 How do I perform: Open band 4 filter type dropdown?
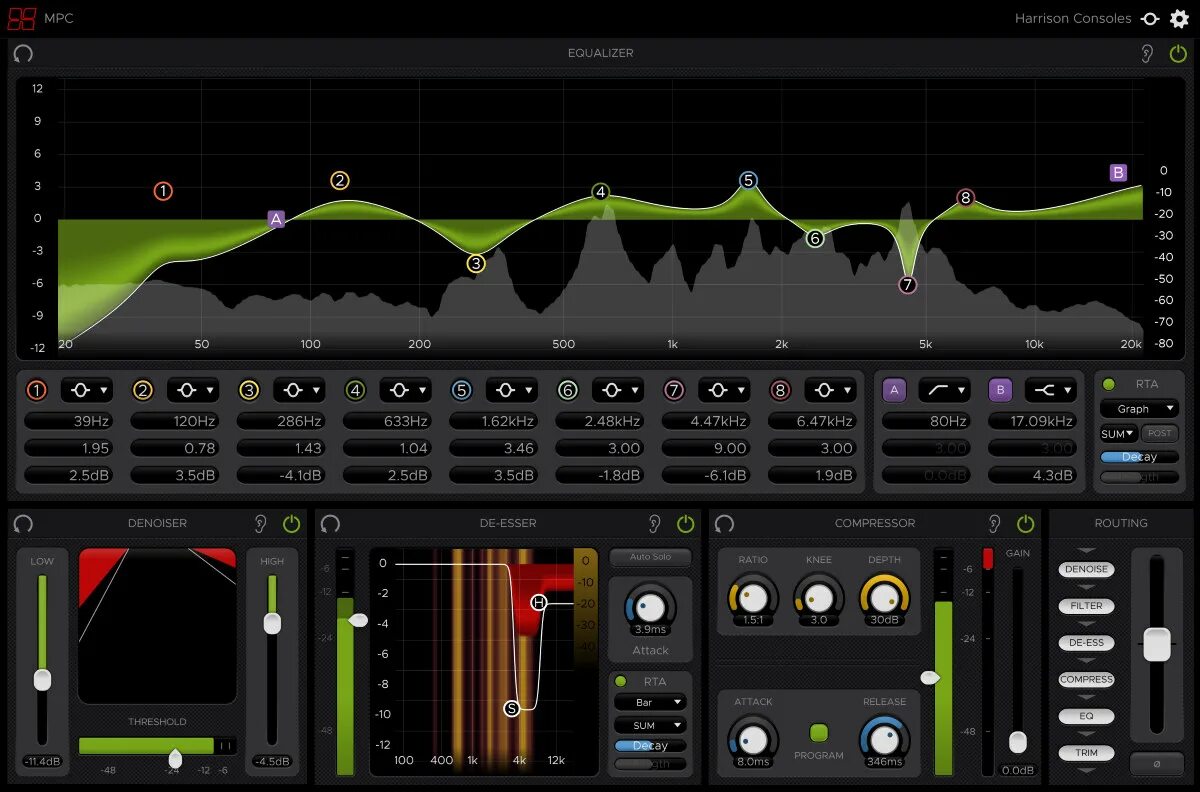coord(405,390)
